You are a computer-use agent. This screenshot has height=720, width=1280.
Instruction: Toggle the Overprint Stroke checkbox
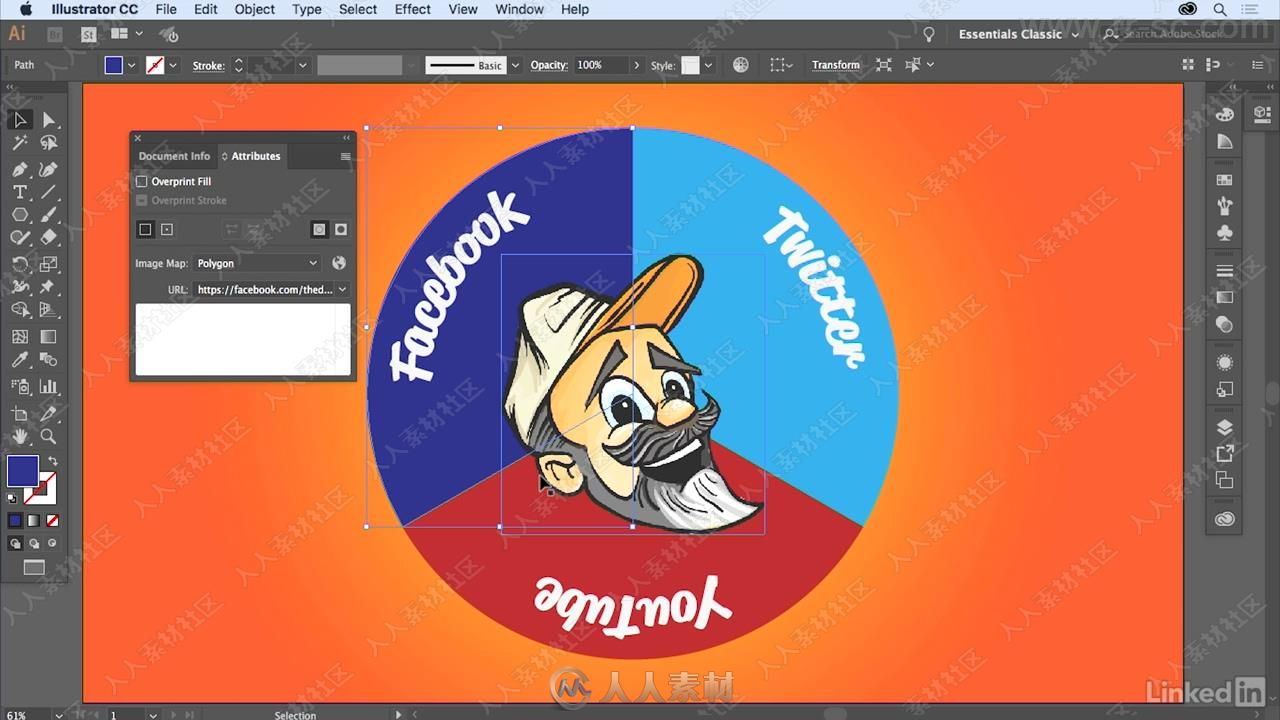142,201
